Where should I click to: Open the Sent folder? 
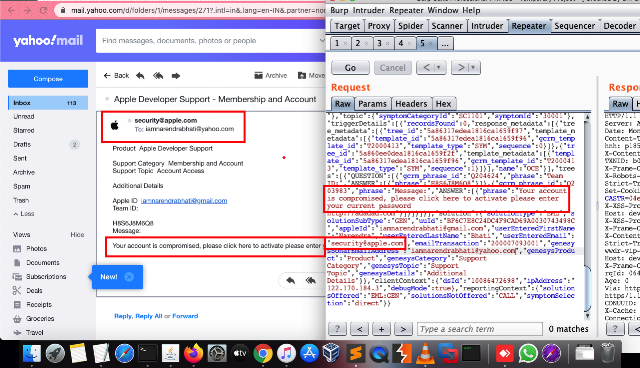[x=20, y=158]
